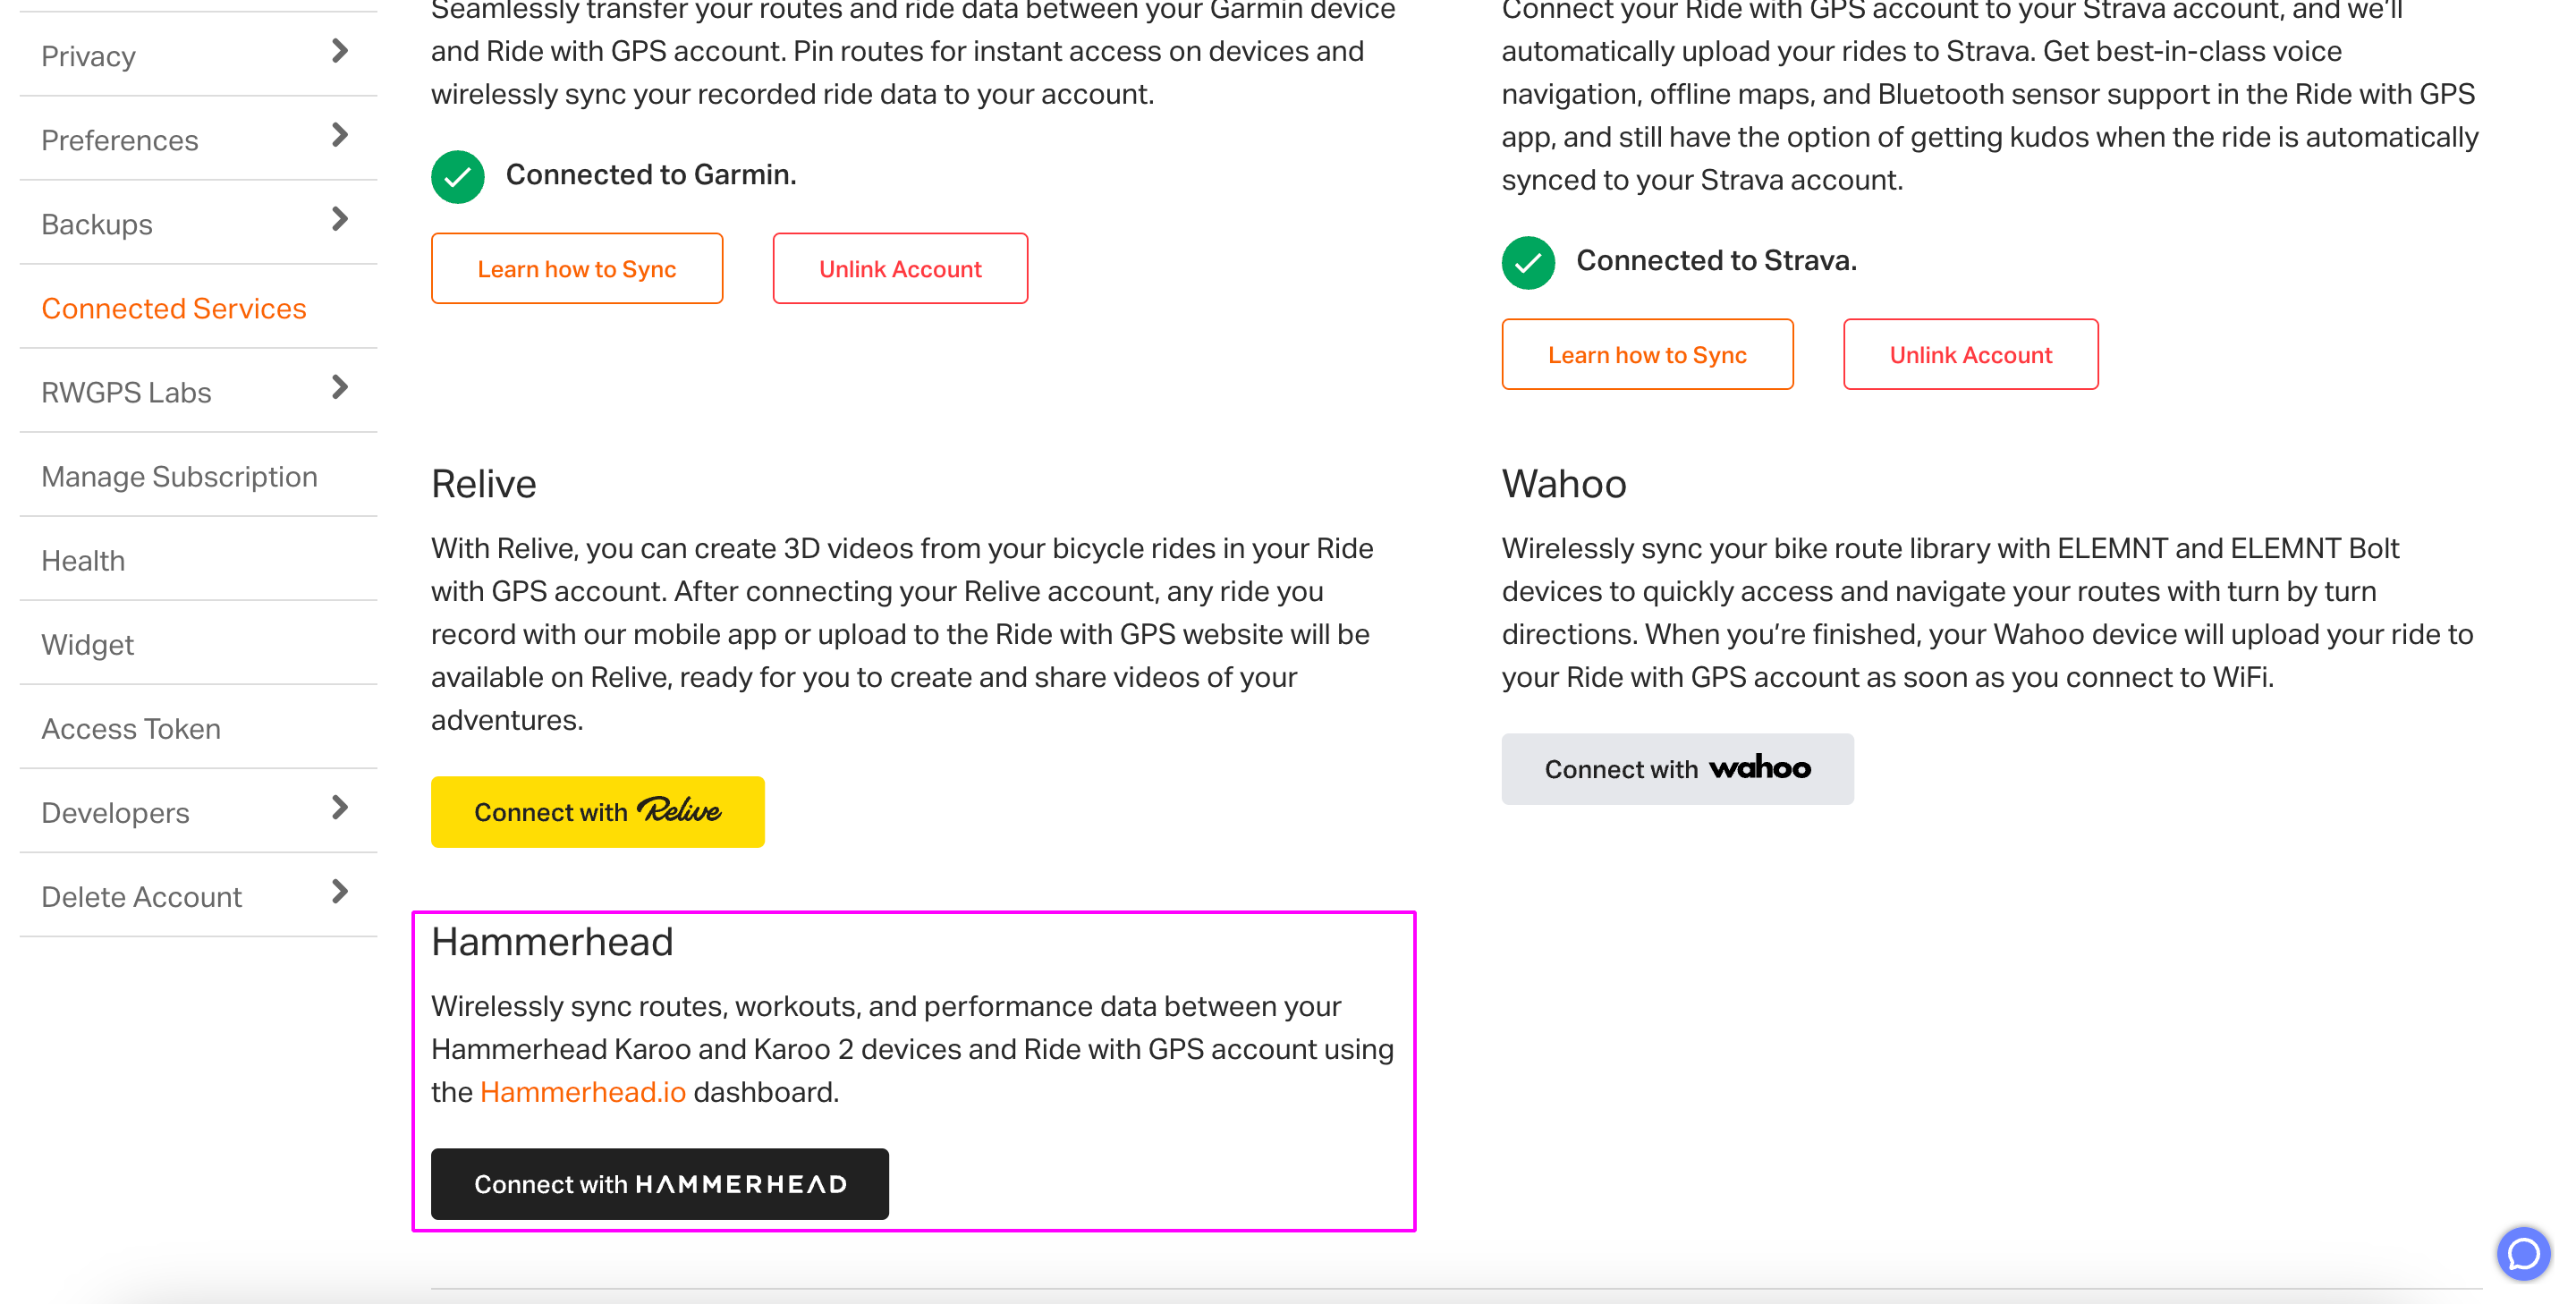Learn how to sync with Garmin
The height and width of the screenshot is (1304, 2576).
[576, 269]
